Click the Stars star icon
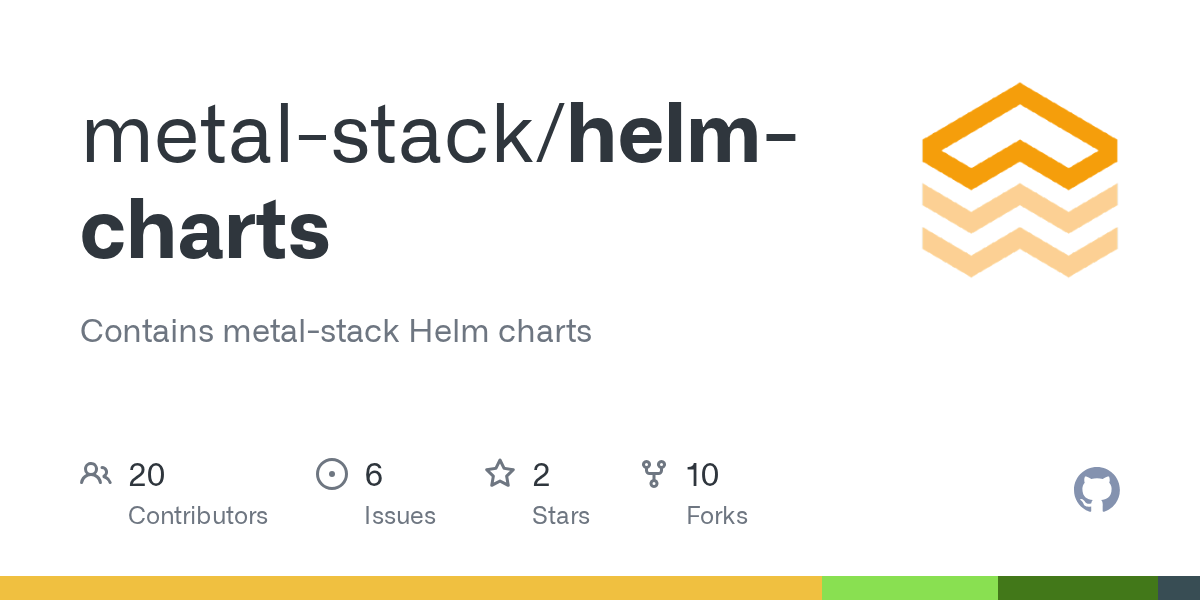The height and width of the screenshot is (600, 1200). [x=499, y=474]
